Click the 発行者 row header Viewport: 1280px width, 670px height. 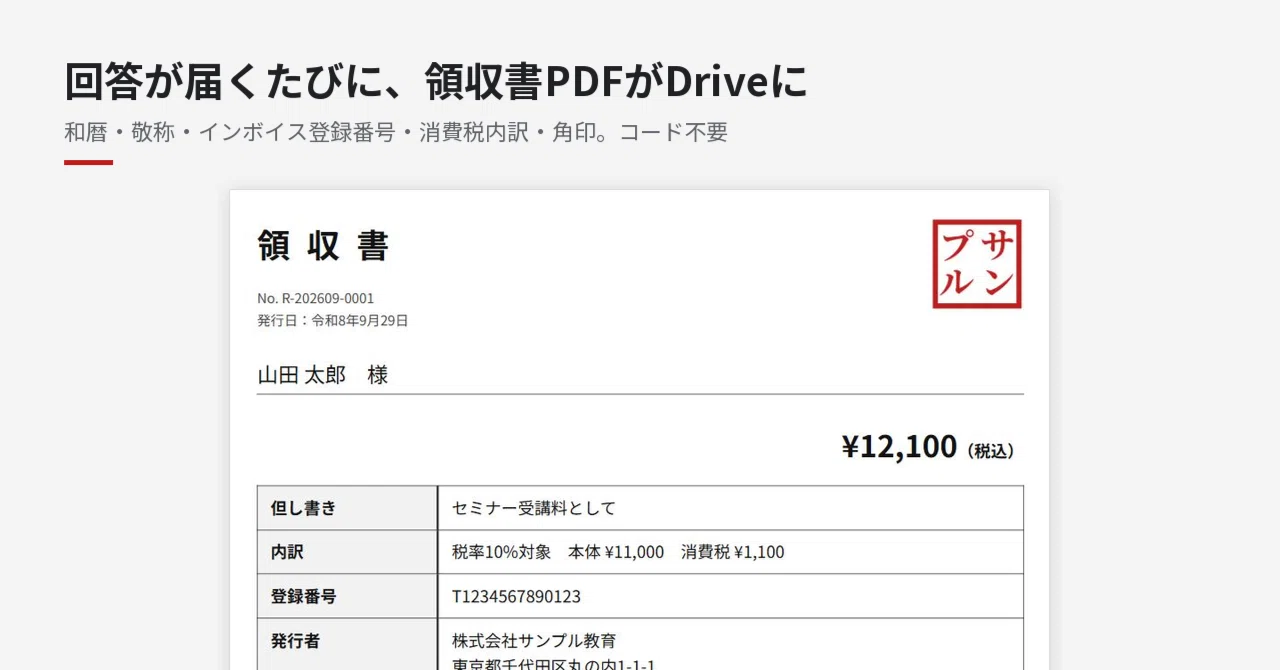(347, 644)
